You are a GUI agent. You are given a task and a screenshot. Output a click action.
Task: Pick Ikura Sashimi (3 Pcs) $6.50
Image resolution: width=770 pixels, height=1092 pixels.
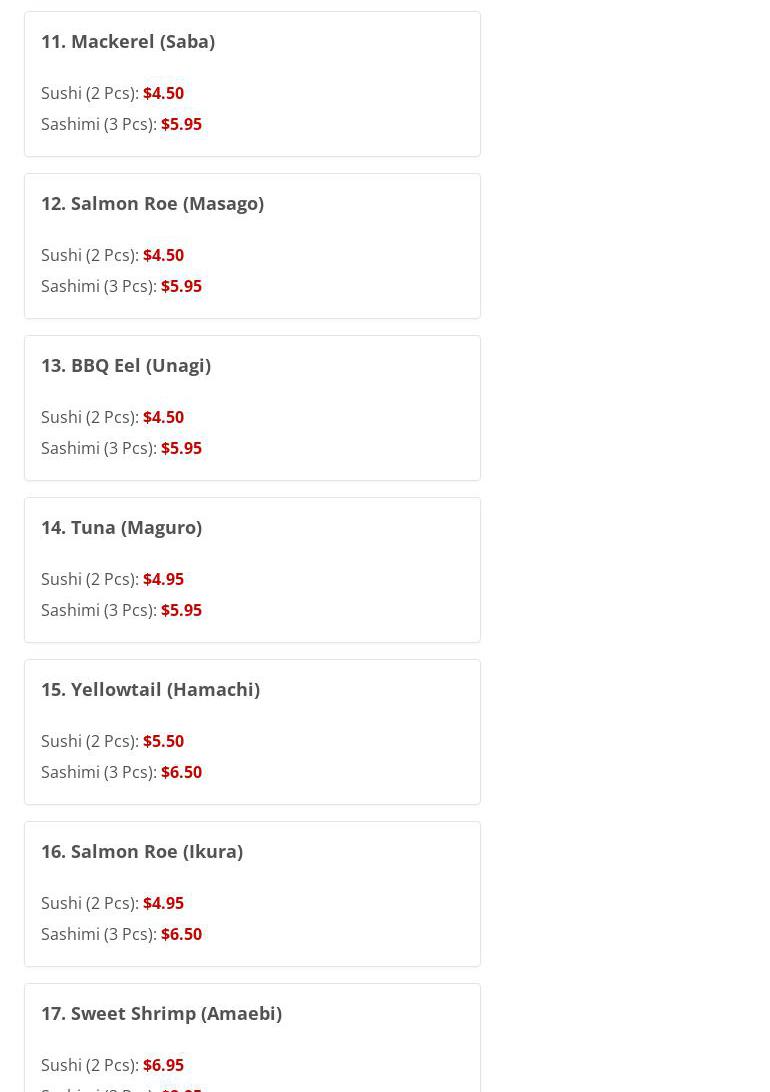tap(121, 934)
